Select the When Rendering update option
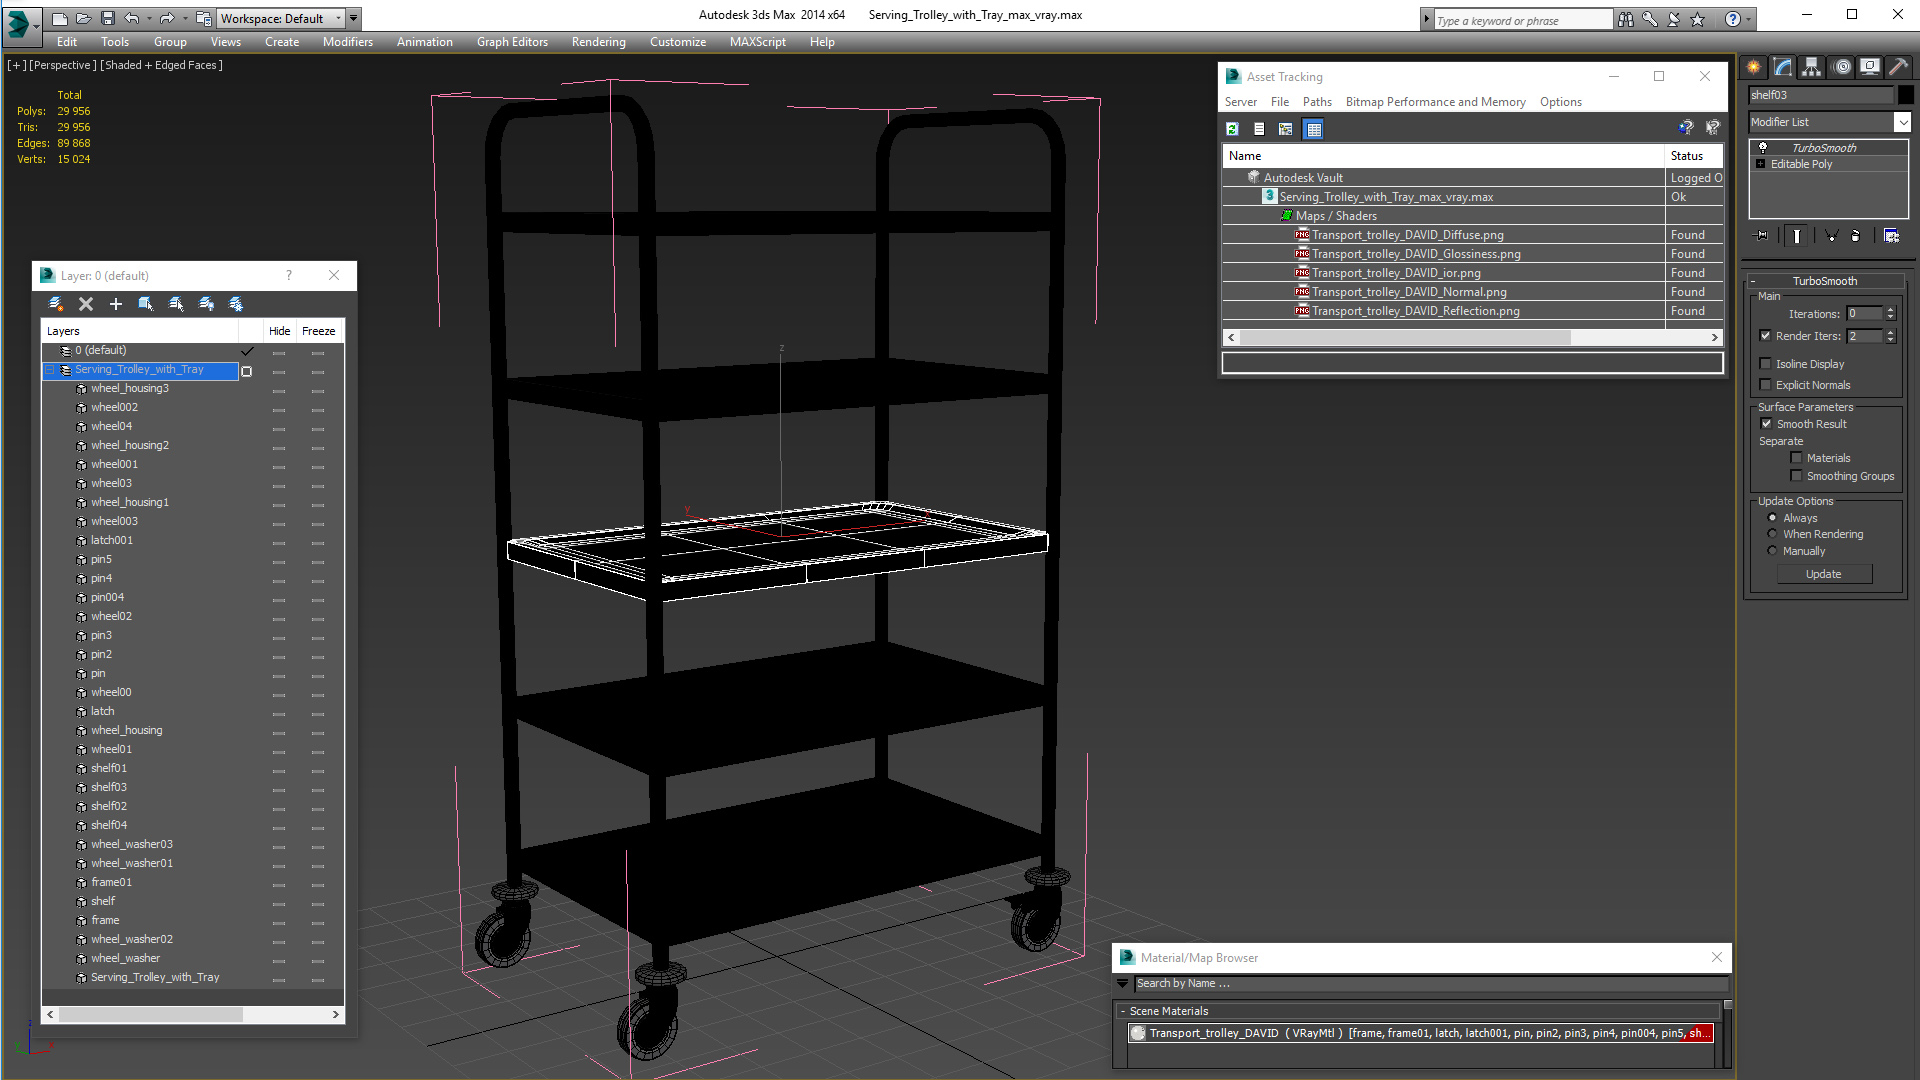This screenshot has width=1920, height=1080. [1772, 534]
